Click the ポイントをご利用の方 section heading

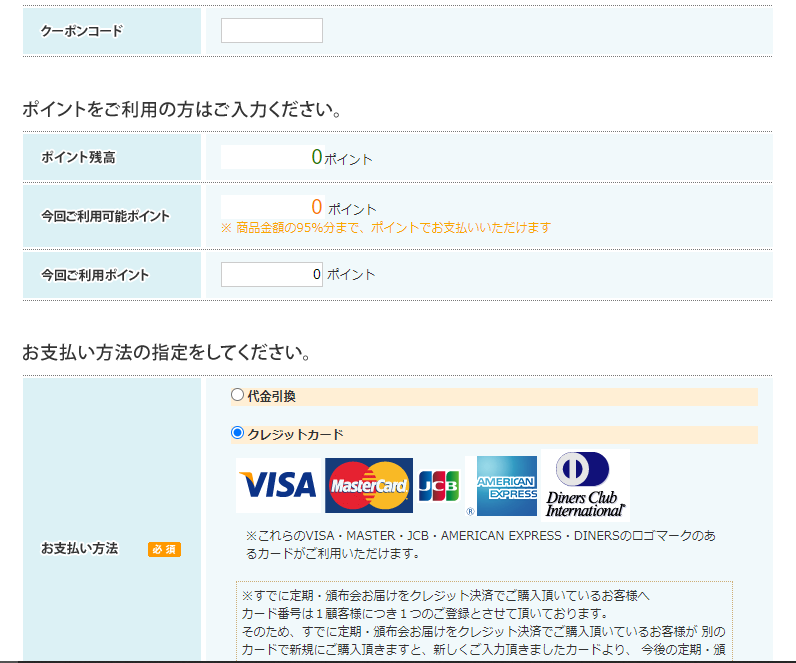click(x=183, y=109)
